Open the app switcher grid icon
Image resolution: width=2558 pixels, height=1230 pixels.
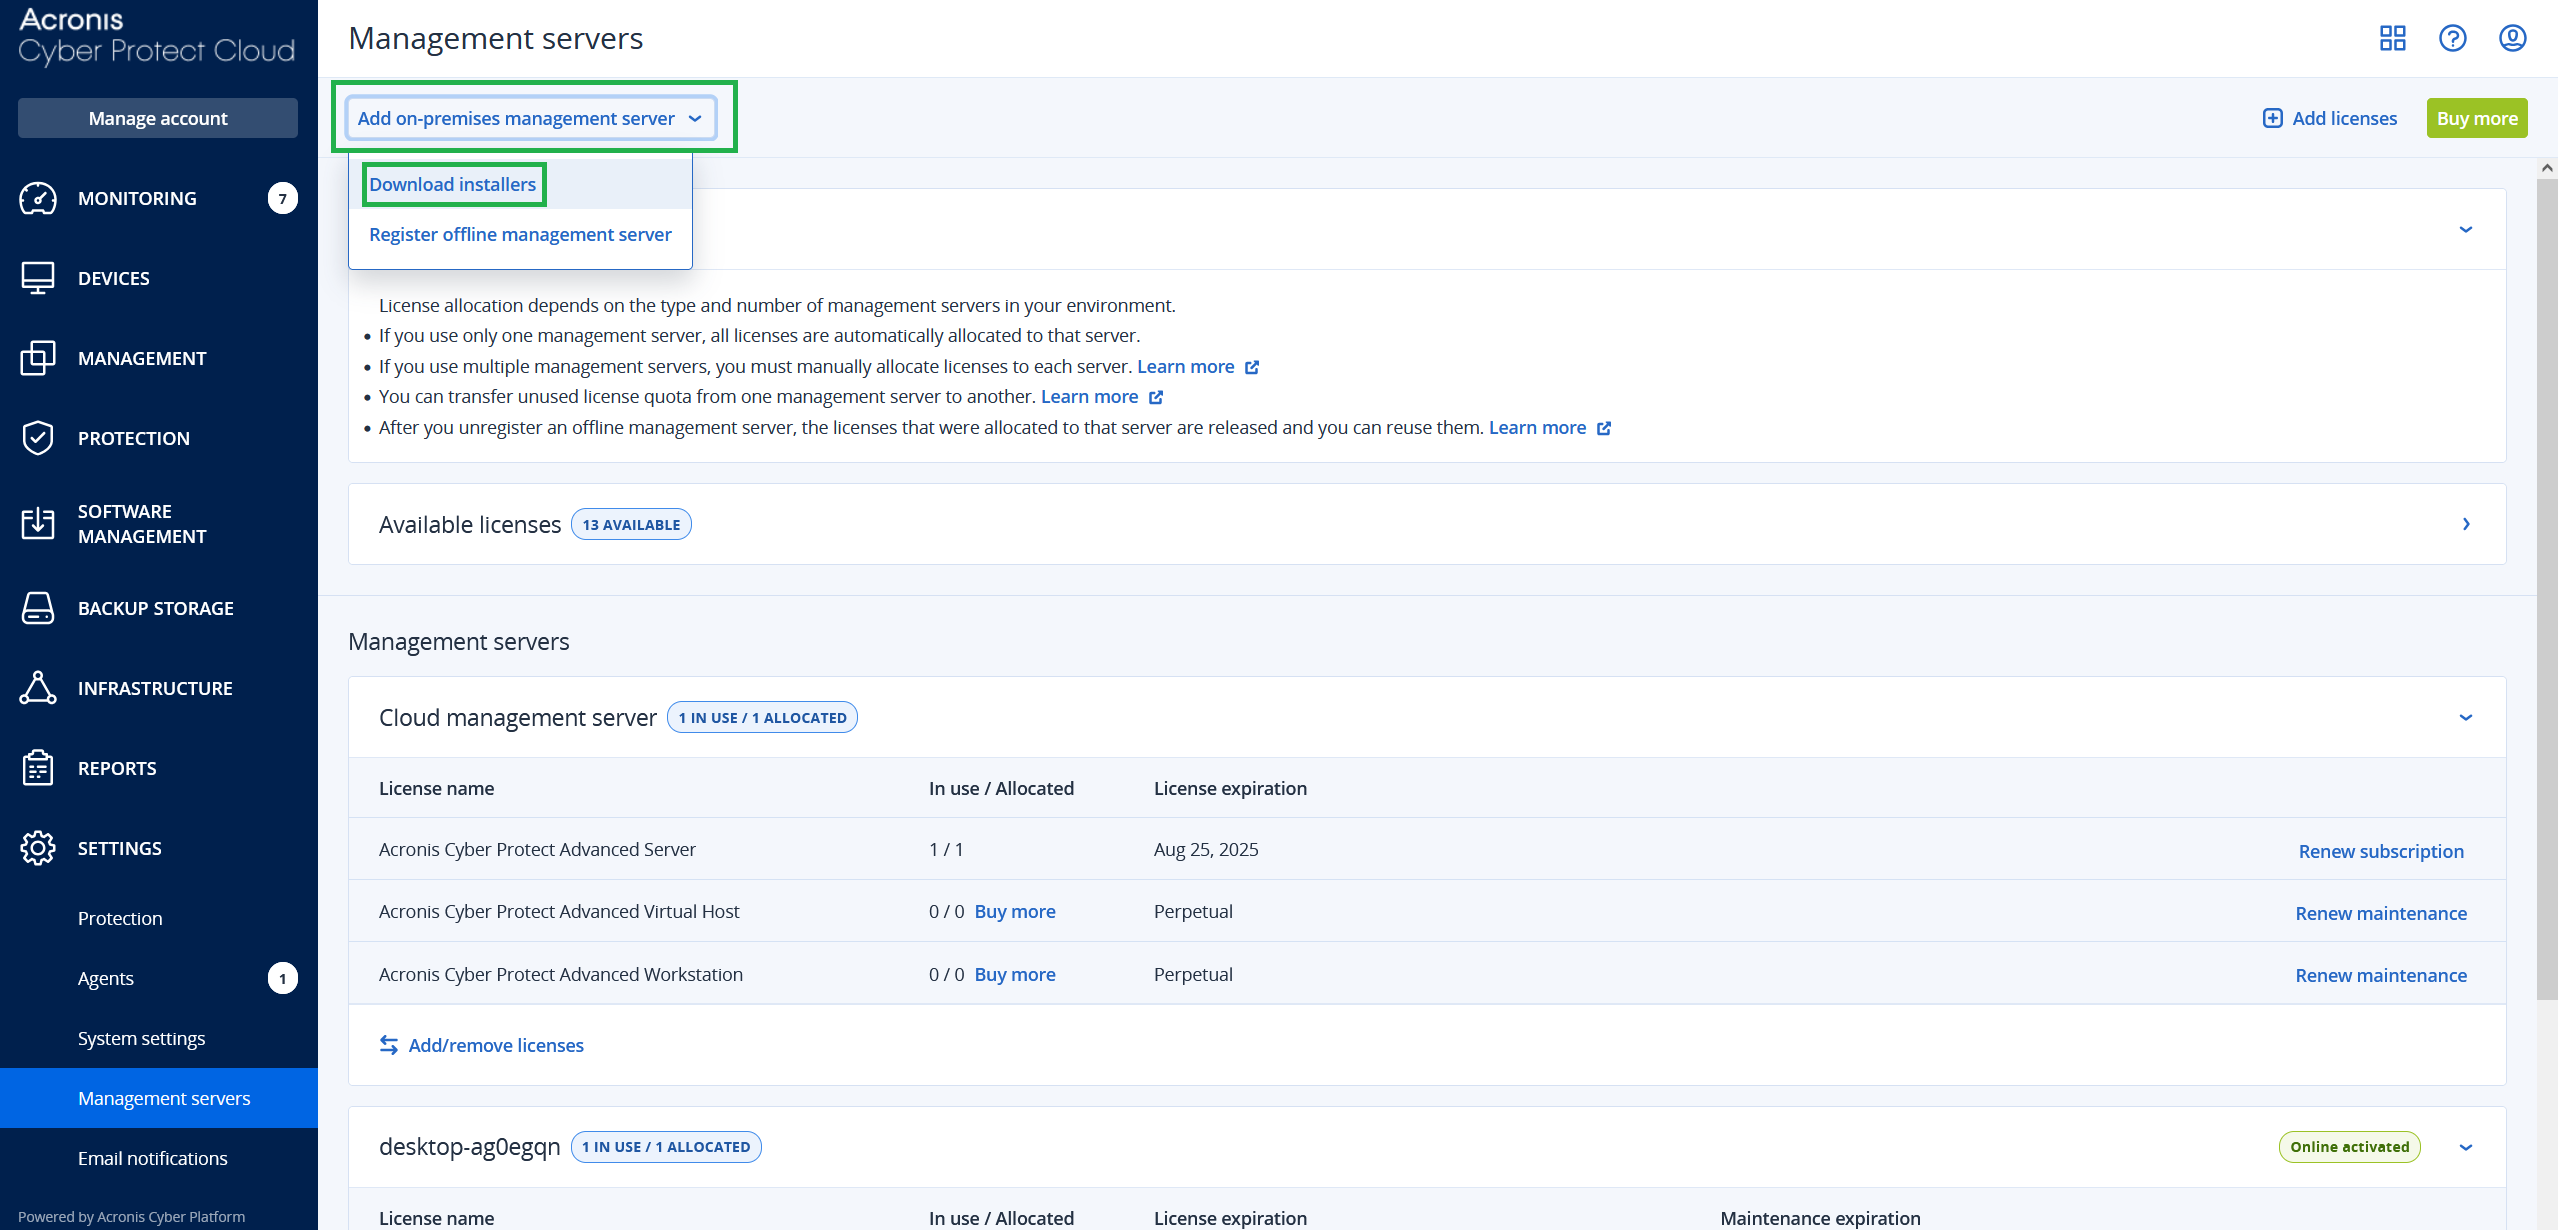(2393, 38)
